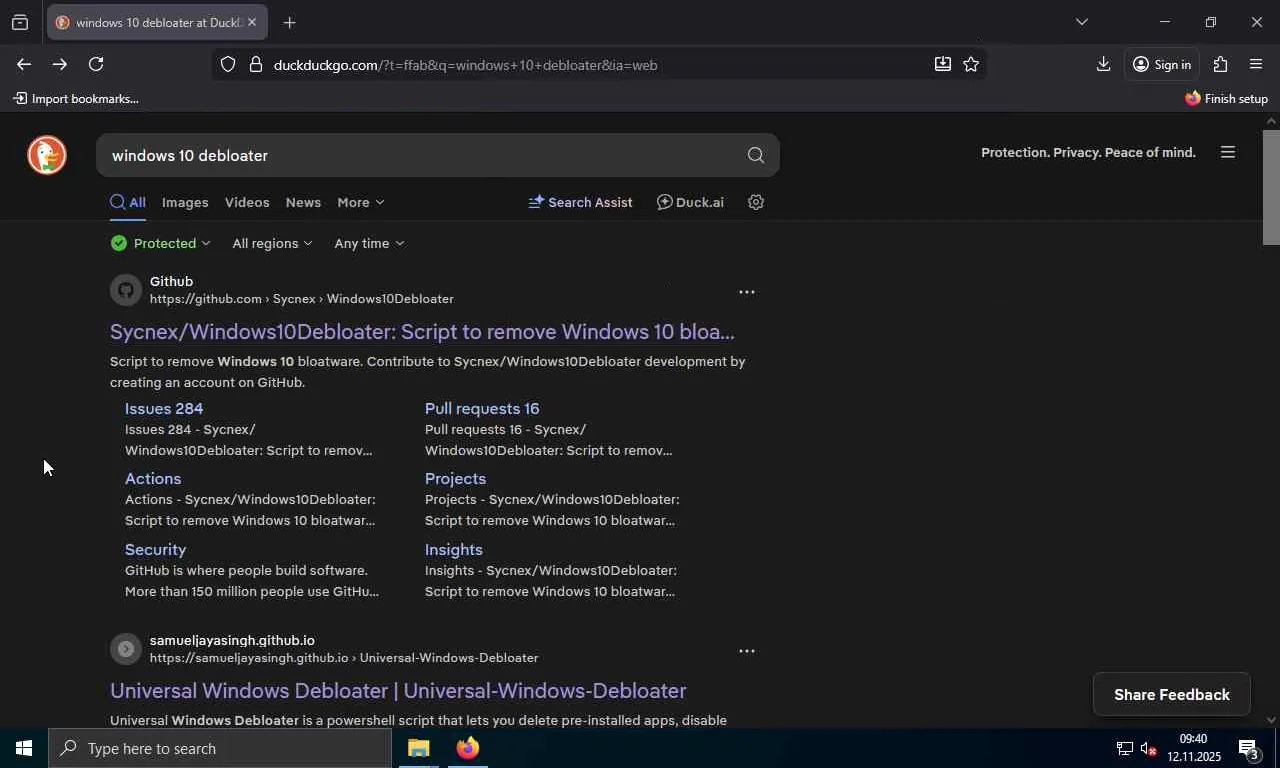Bookmark this page with the star
Viewport: 1280px width, 768px height.
[x=970, y=64]
